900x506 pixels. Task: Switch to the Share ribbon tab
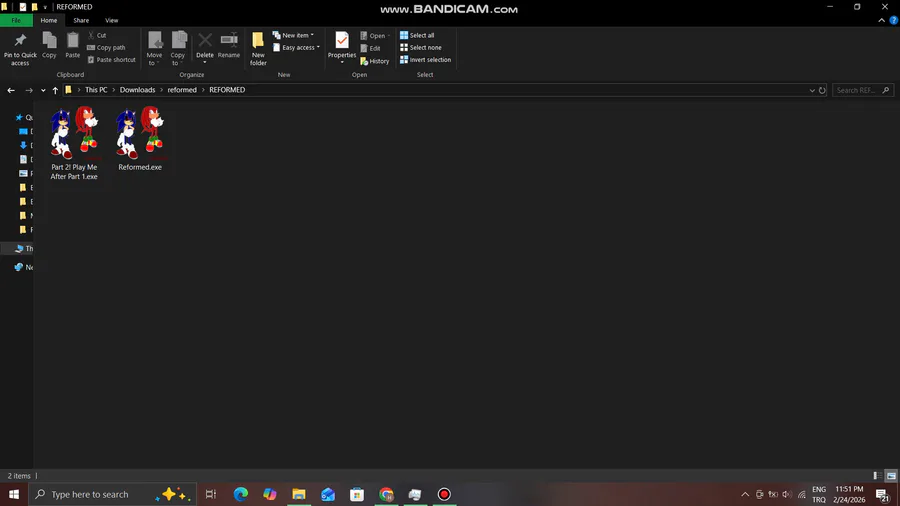click(x=81, y=20)
